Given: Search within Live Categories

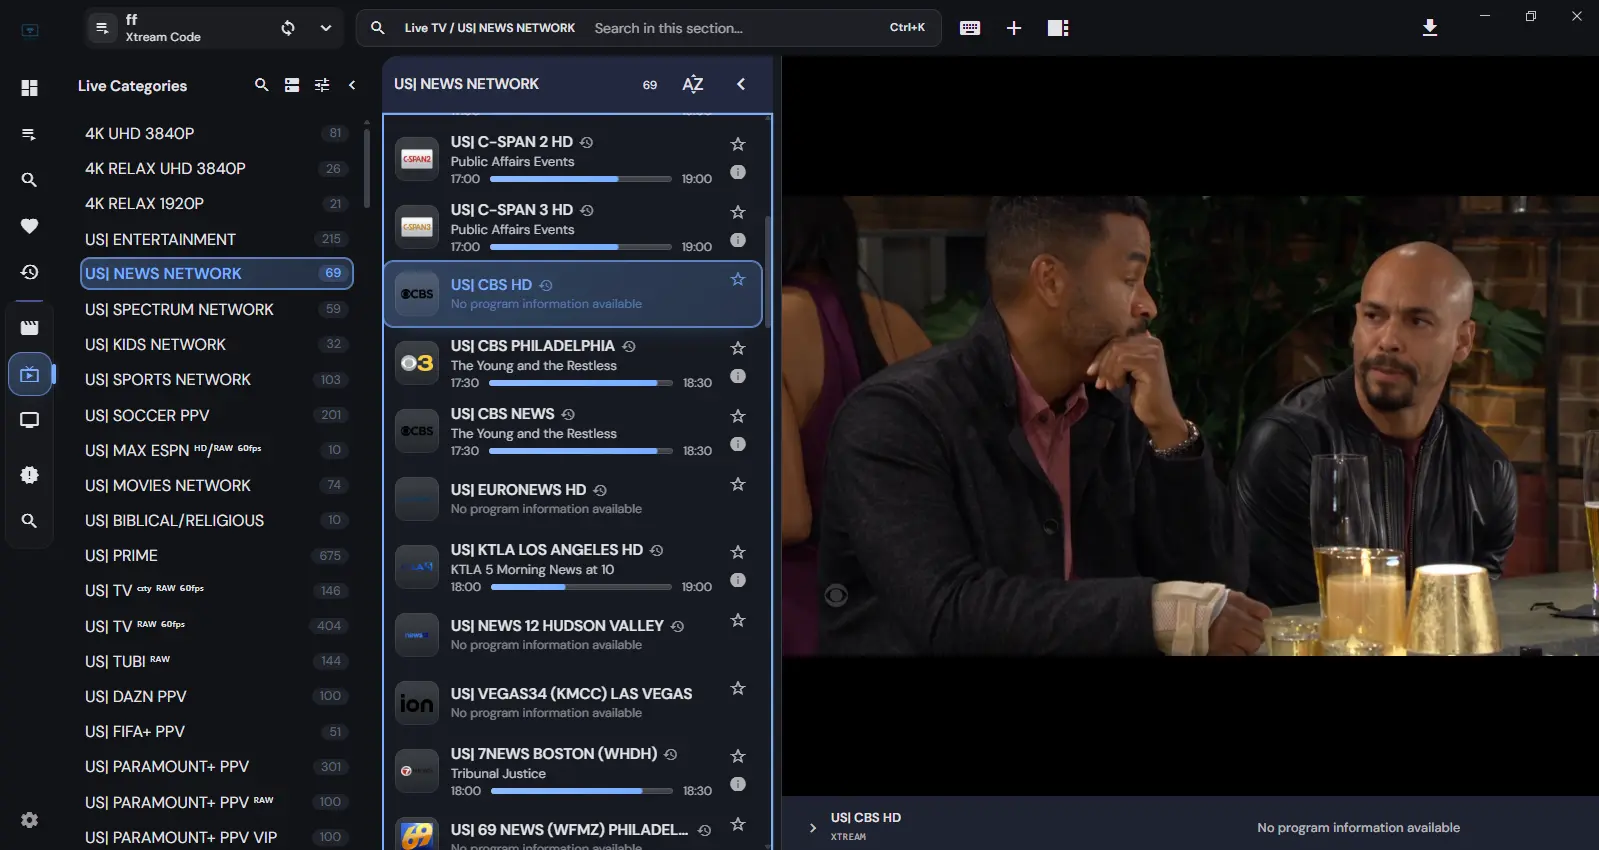Looking at the screenshot, I should coord(262,85).
